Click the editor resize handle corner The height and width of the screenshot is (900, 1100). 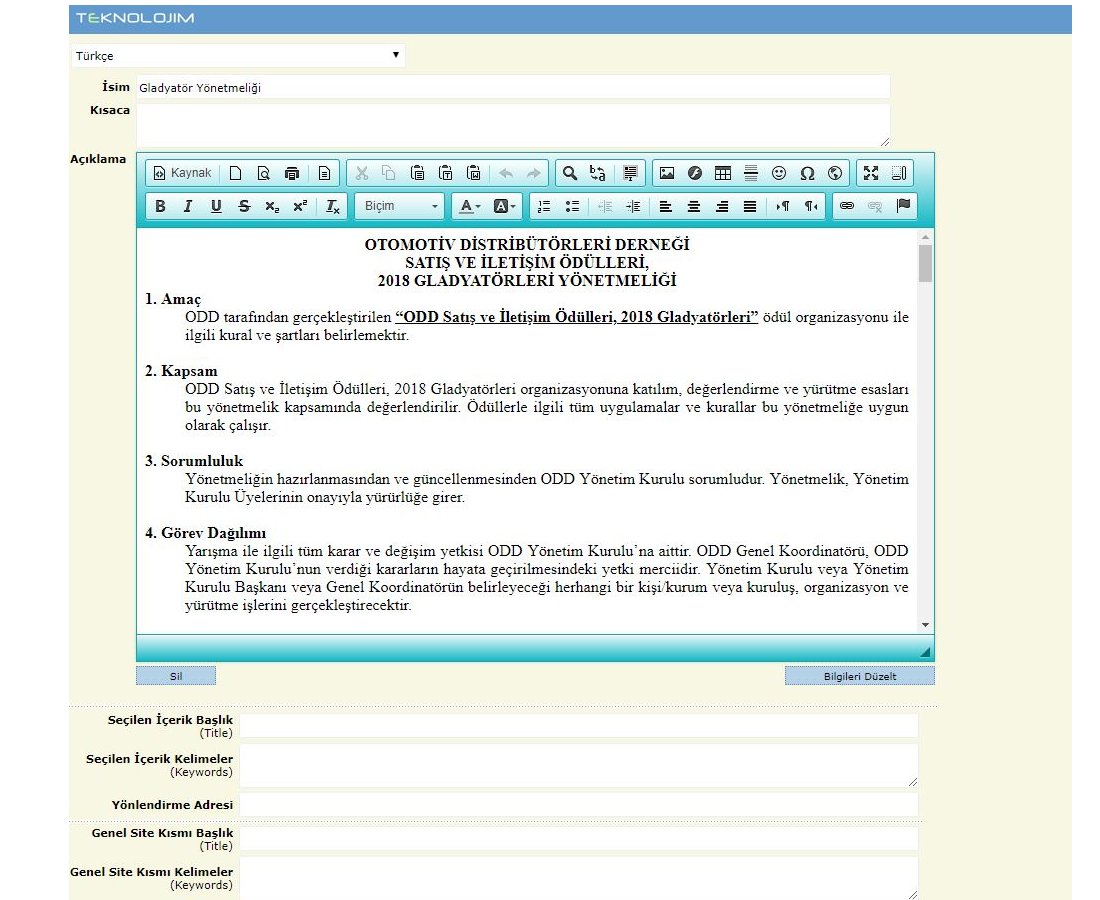coord(925,652)
